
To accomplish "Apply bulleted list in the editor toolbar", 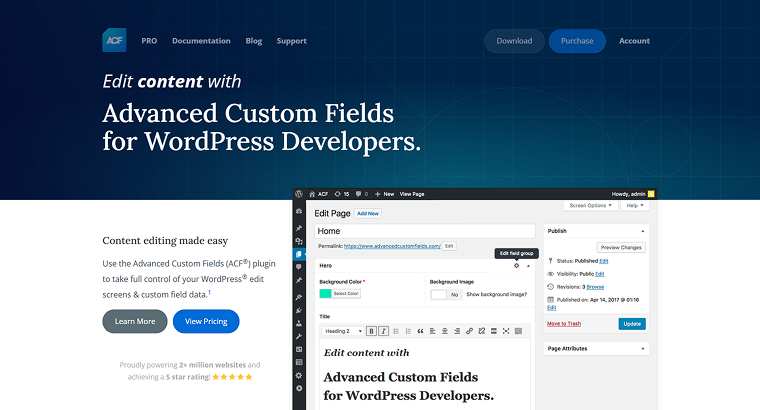I will tap(396, 331).
